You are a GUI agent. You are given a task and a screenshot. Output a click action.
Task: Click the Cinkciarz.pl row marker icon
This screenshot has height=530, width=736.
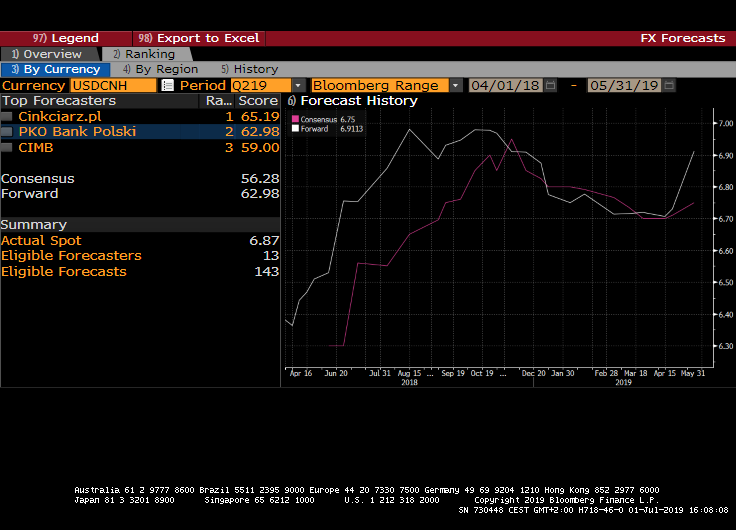8,117
